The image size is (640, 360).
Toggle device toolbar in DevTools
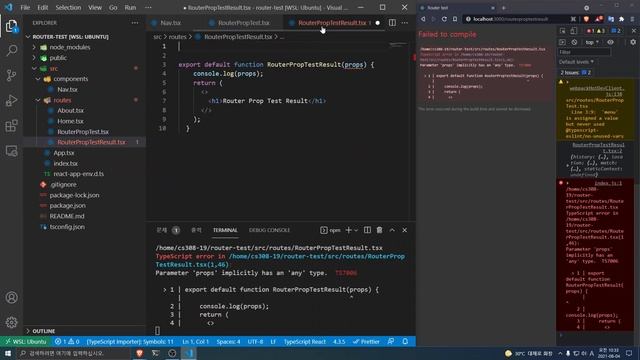(574, 31)
